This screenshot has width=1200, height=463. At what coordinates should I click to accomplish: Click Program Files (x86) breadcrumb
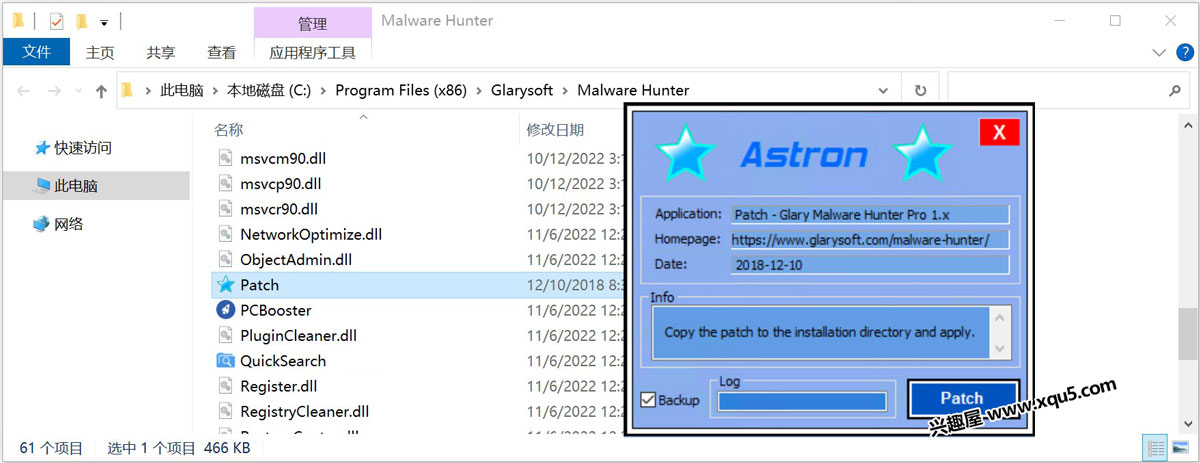click(x=401, y=90)
